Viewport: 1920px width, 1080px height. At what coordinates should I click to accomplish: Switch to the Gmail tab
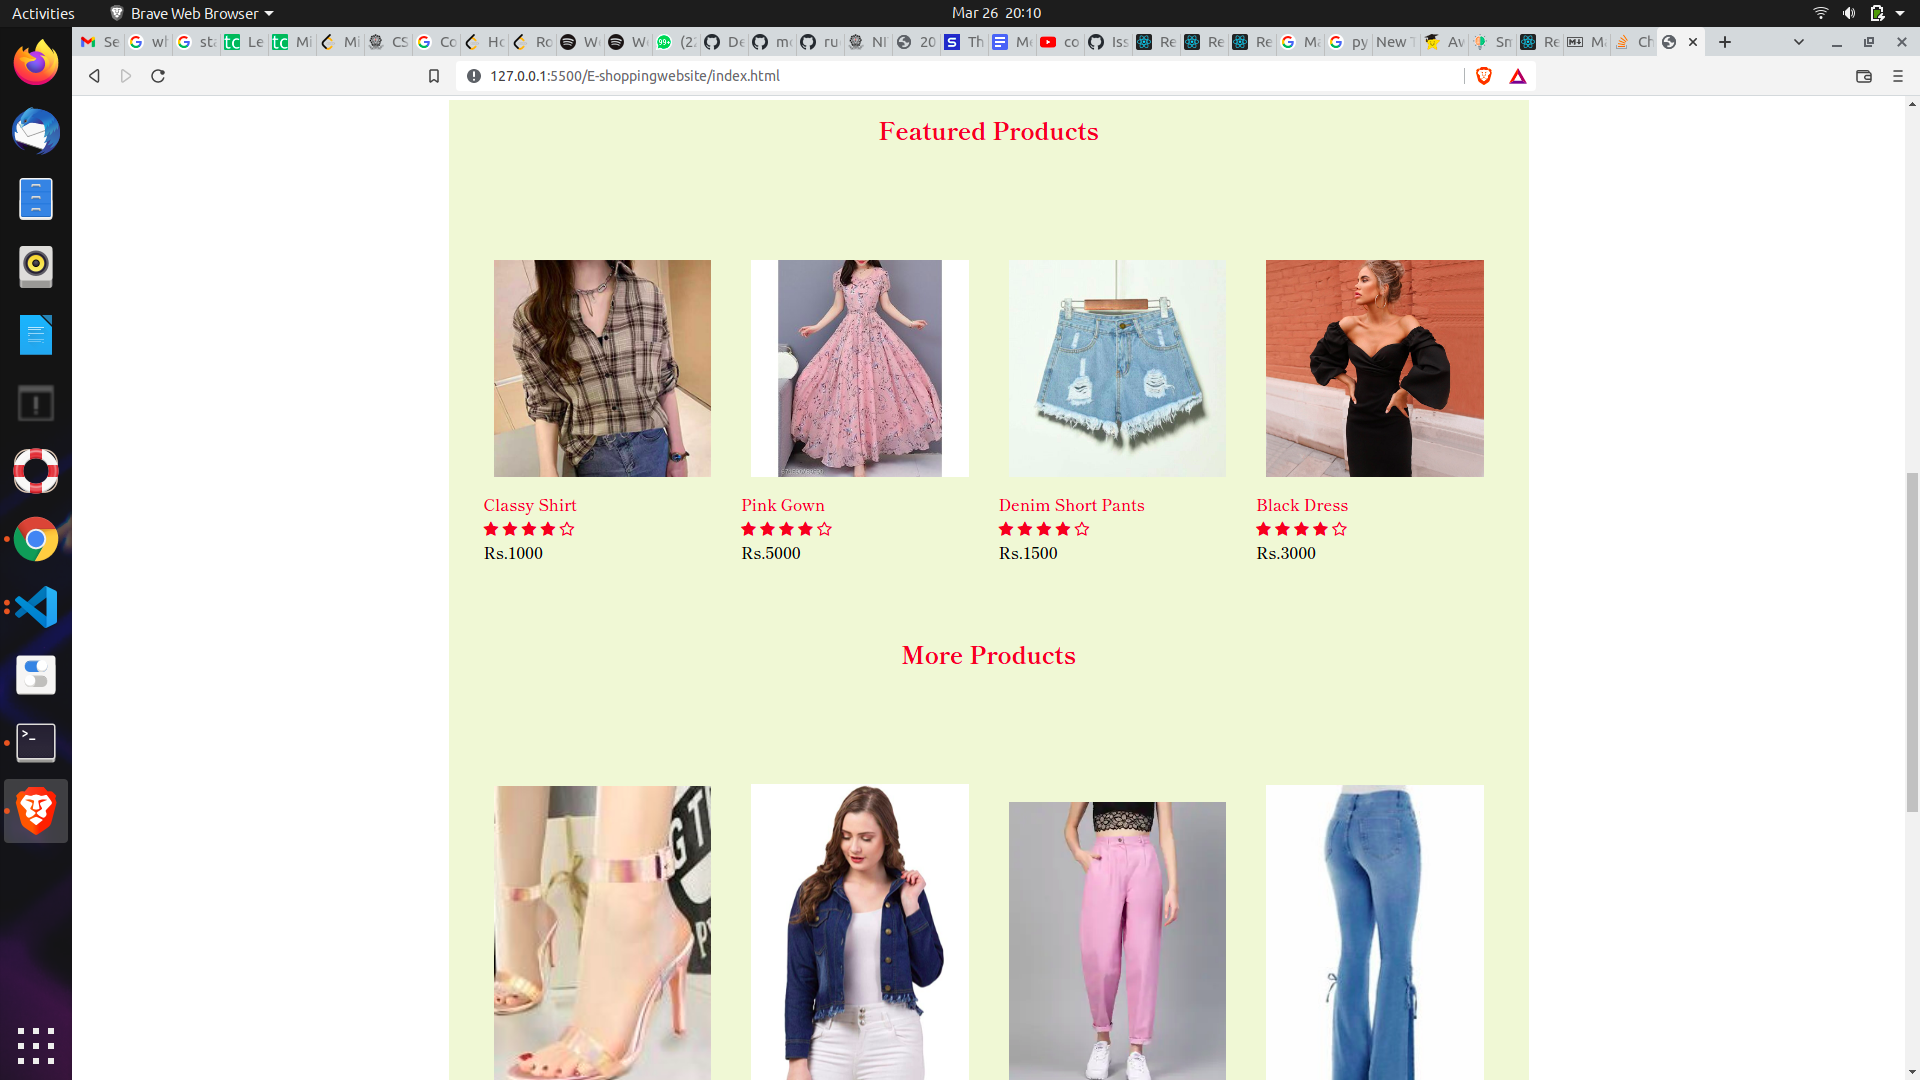pyautogui.click(x=98, y=42)
